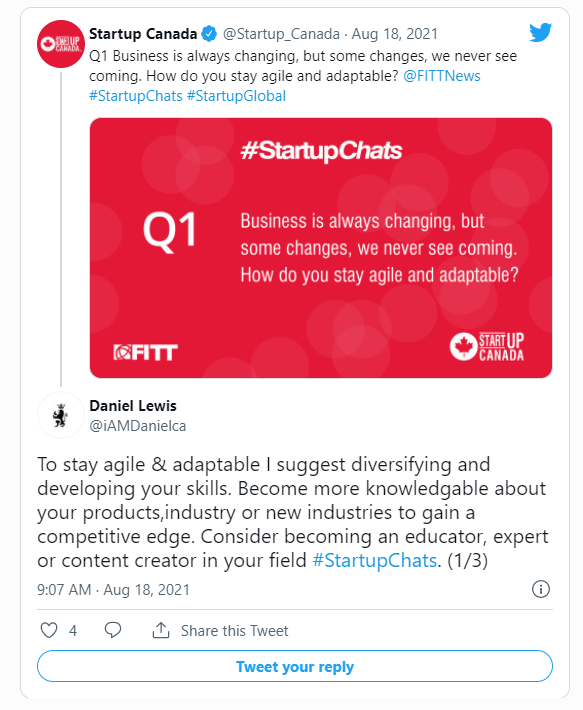Click the @iAMDanielca handle

(x=138, y=426)
